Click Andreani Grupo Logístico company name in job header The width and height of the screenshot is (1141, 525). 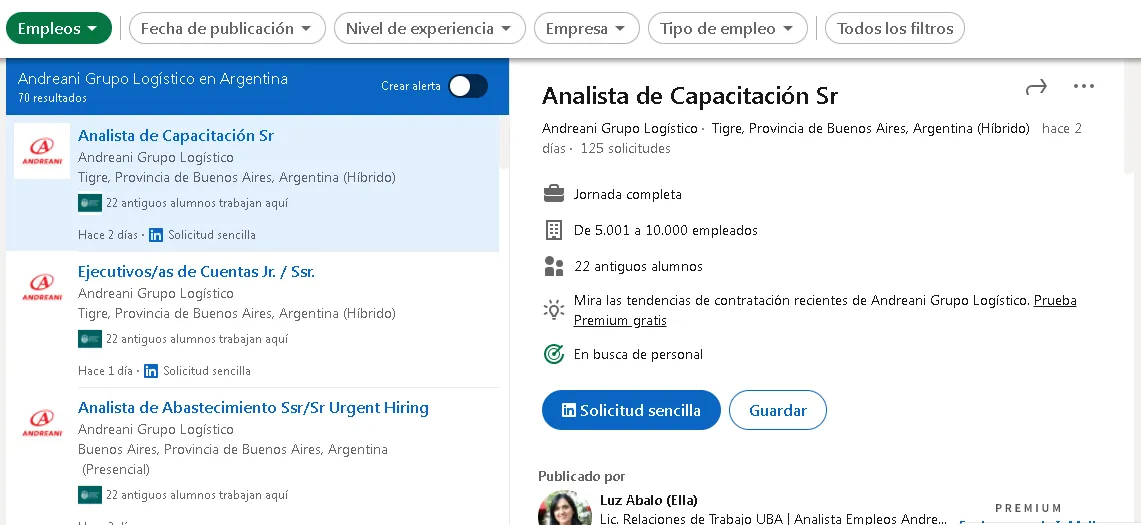(620, 129)
